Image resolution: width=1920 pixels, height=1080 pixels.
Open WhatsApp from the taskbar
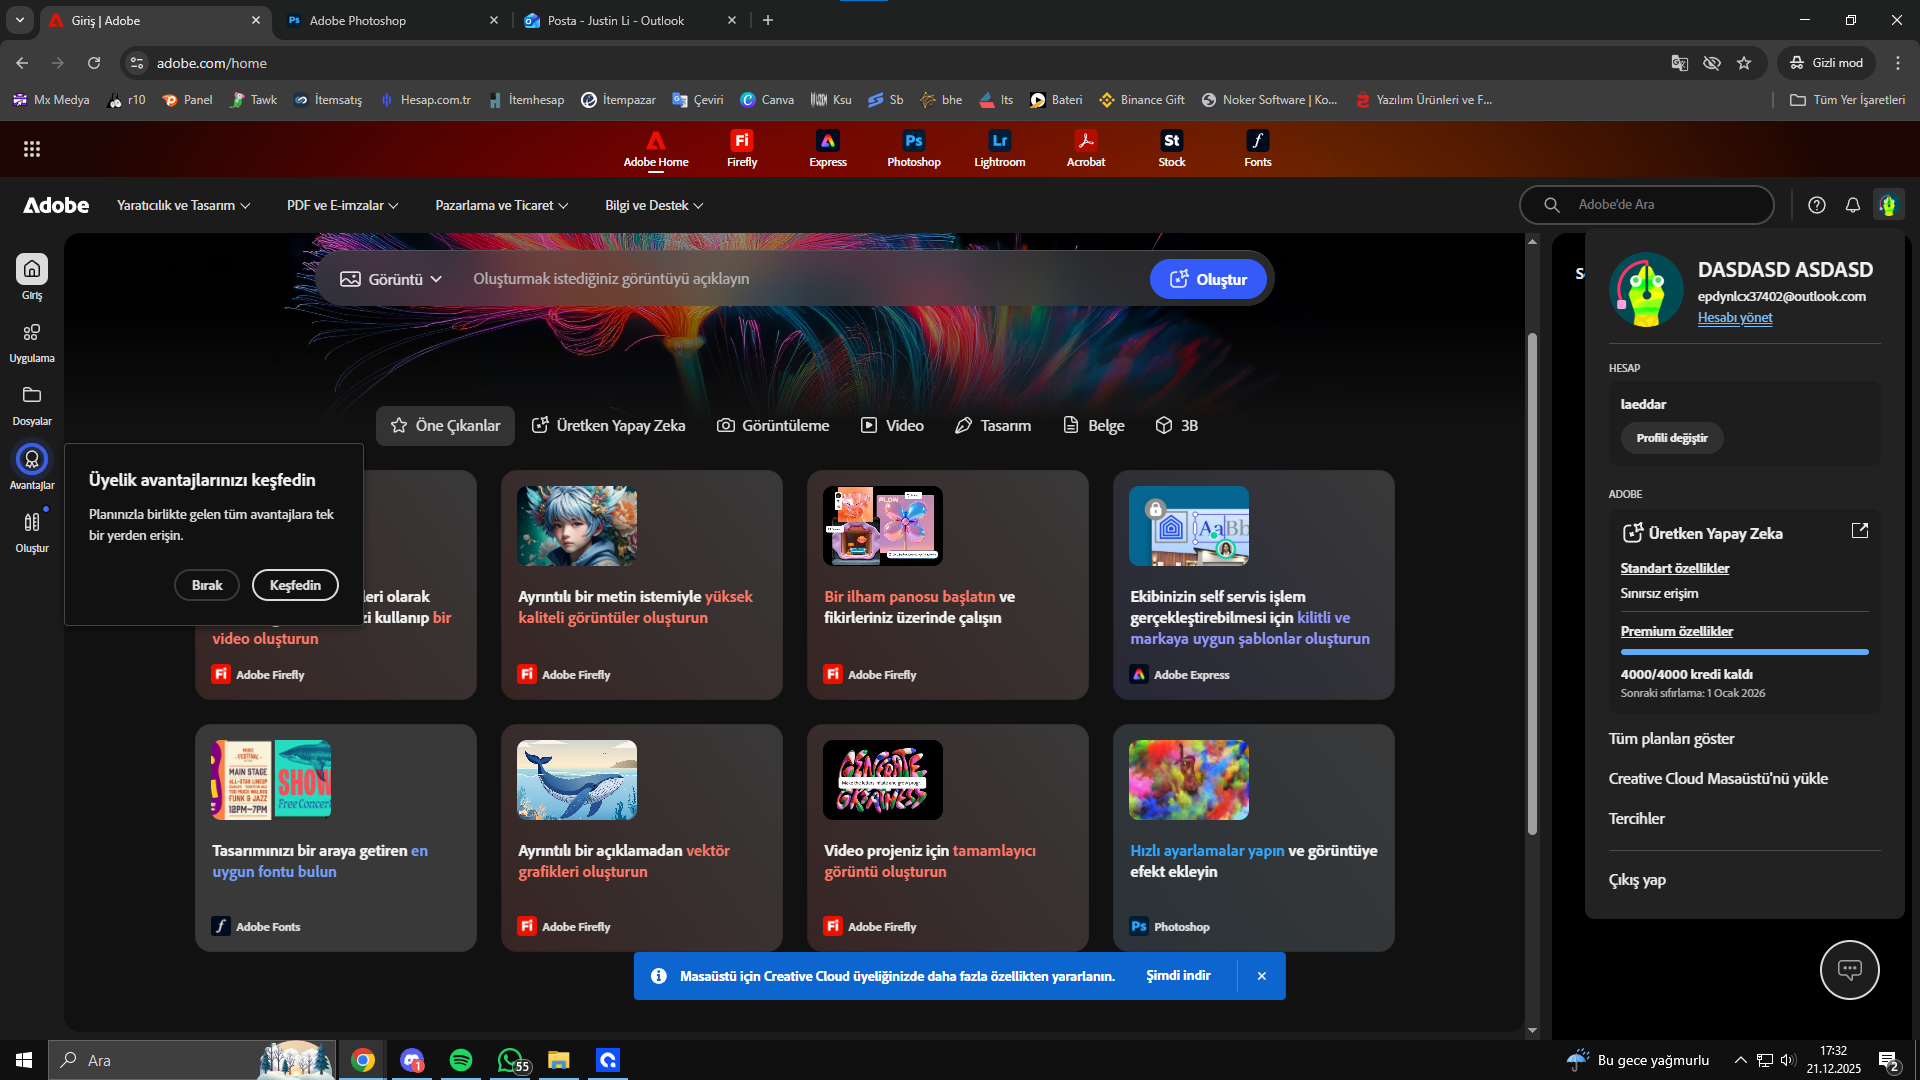click(x=511, y=1060)
